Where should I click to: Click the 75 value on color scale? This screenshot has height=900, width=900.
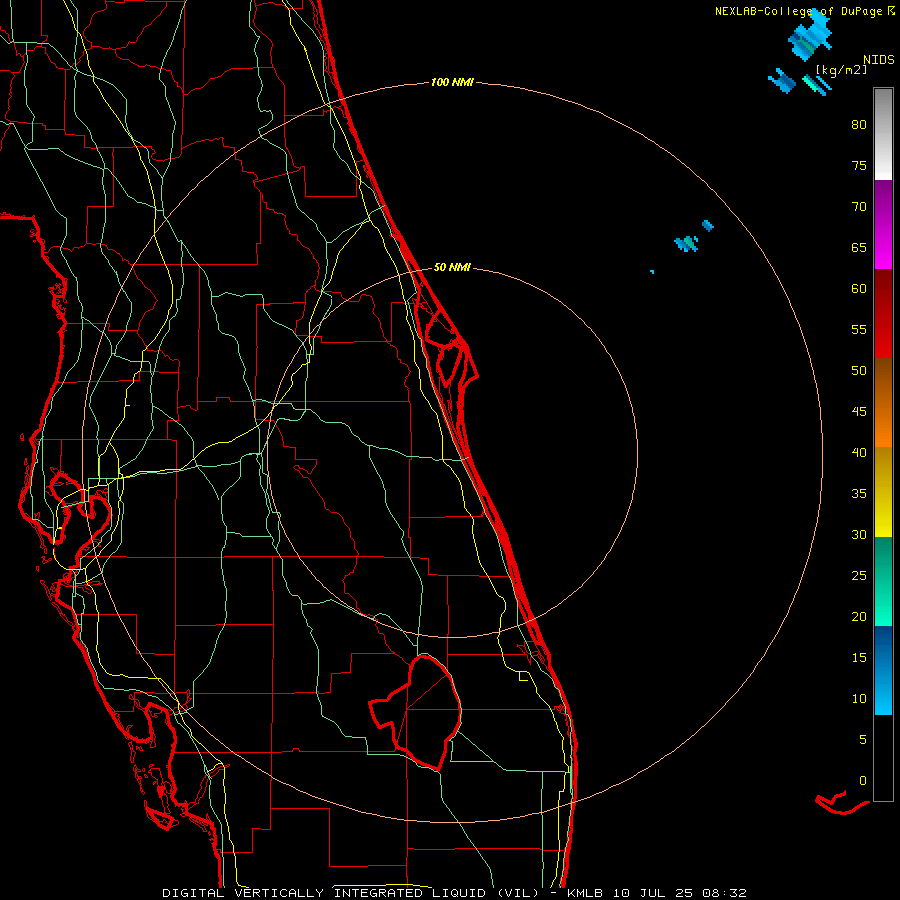click(x=859, y=166)
